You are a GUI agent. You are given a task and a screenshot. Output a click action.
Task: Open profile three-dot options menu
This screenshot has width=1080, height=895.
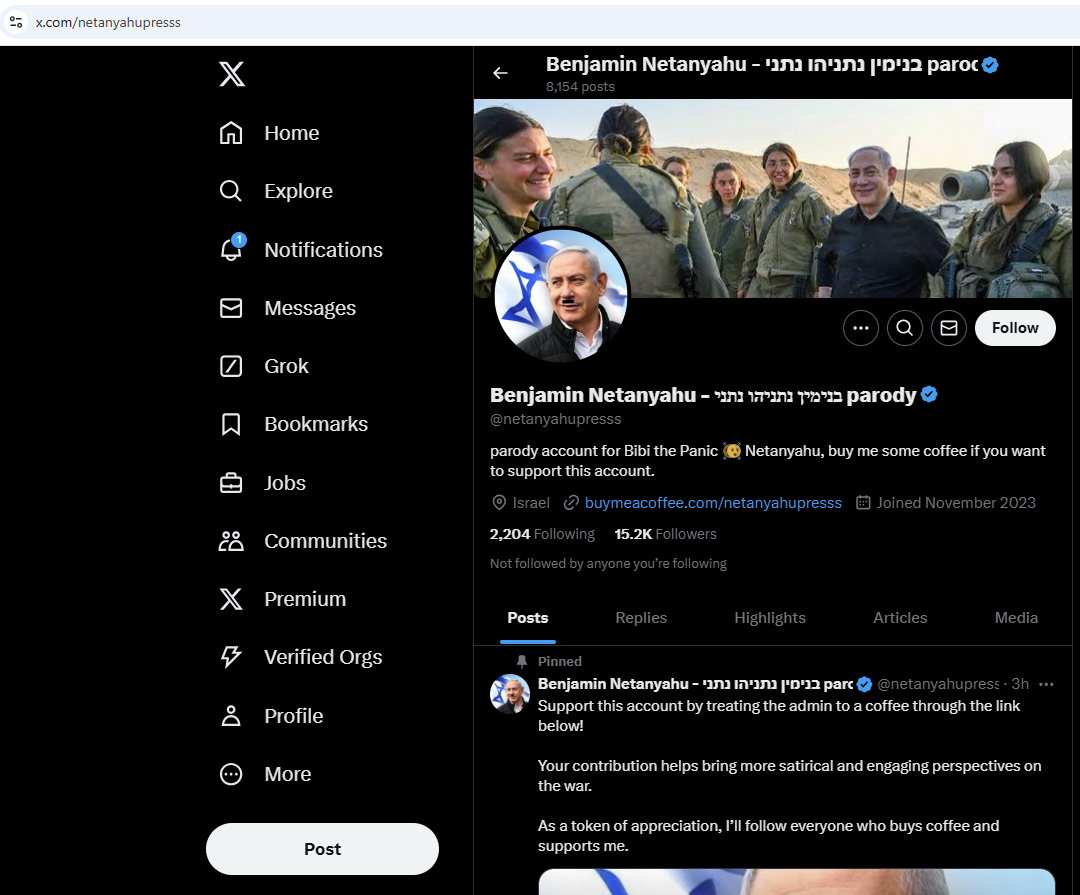click(x=860, y=328)
